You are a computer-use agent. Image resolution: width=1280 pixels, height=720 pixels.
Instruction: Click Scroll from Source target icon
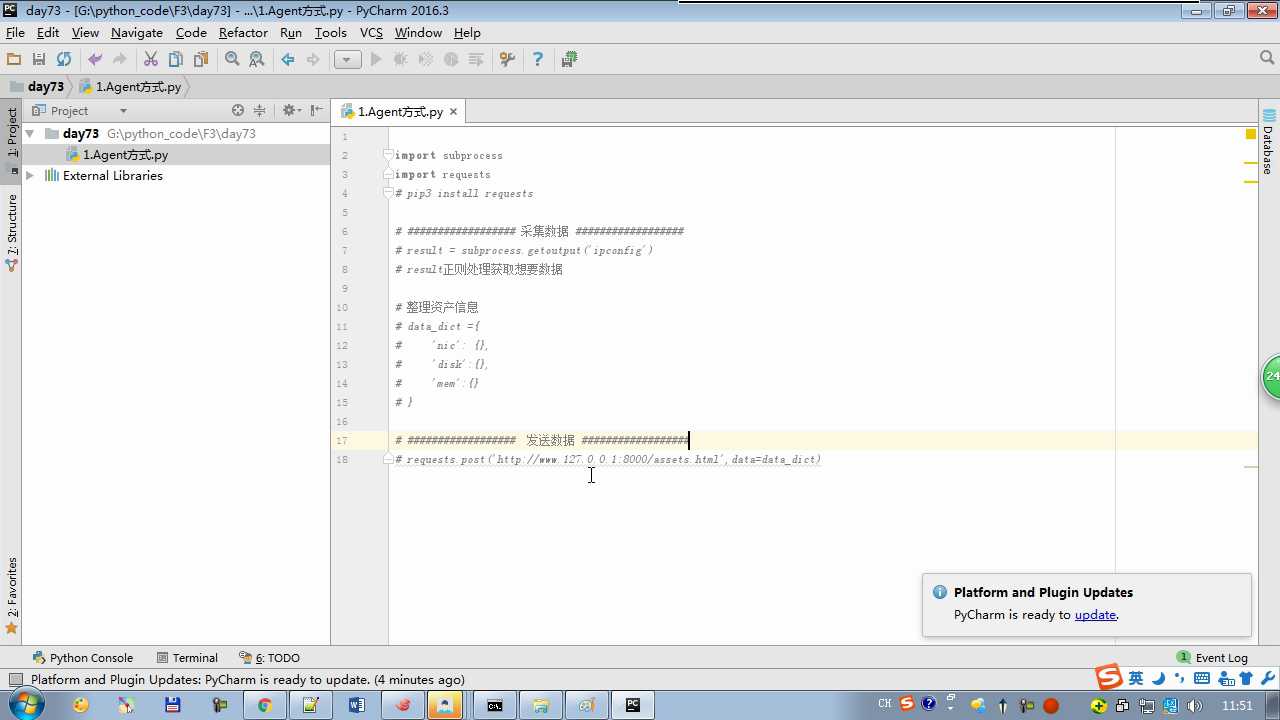coord(238,111)
